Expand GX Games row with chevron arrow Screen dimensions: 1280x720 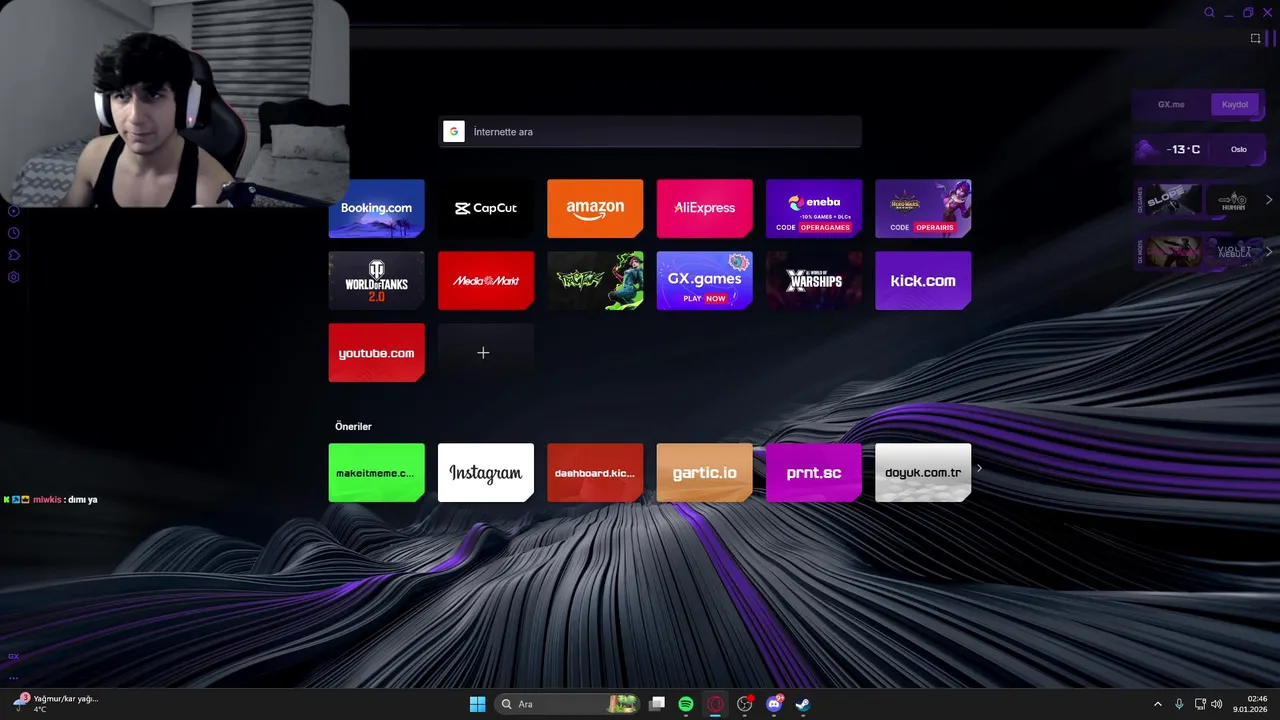click(x=1269, y=199)
